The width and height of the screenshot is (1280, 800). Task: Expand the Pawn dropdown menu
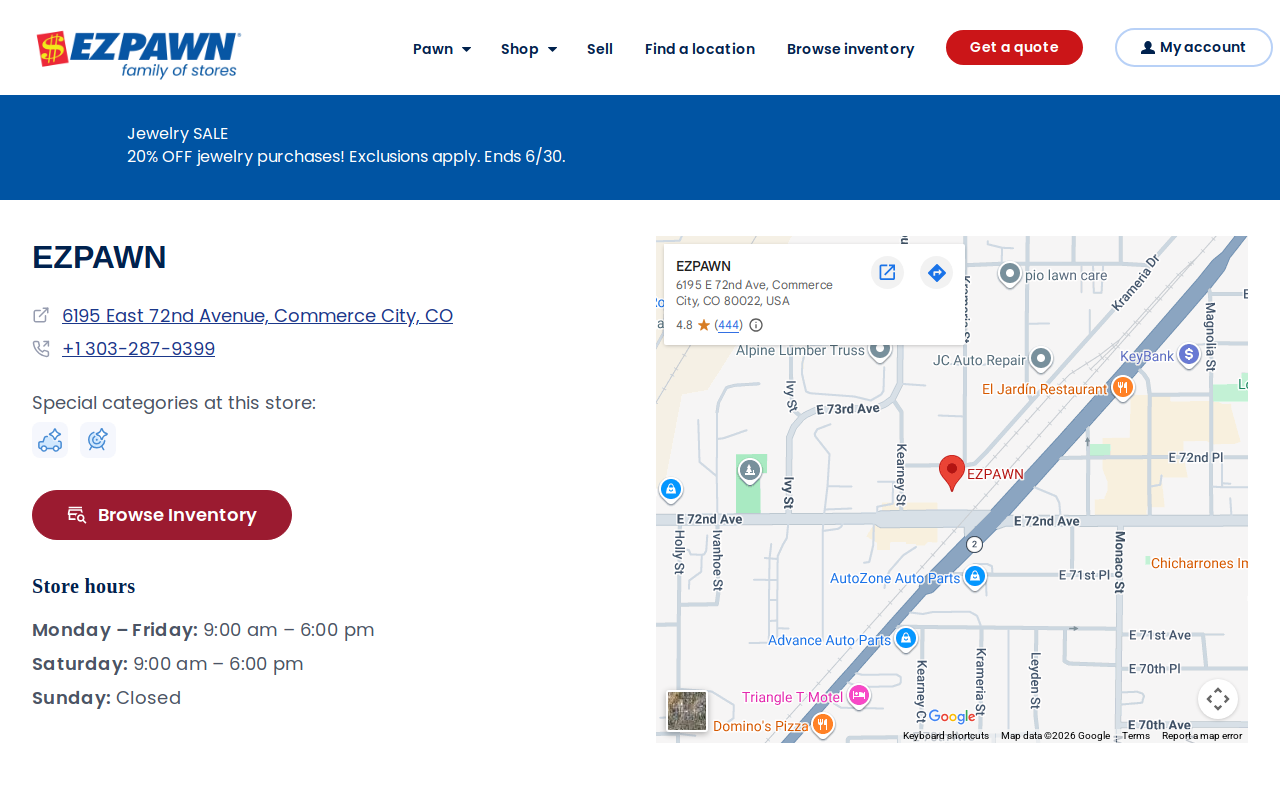pyautogui.click(x=442, y=49)
